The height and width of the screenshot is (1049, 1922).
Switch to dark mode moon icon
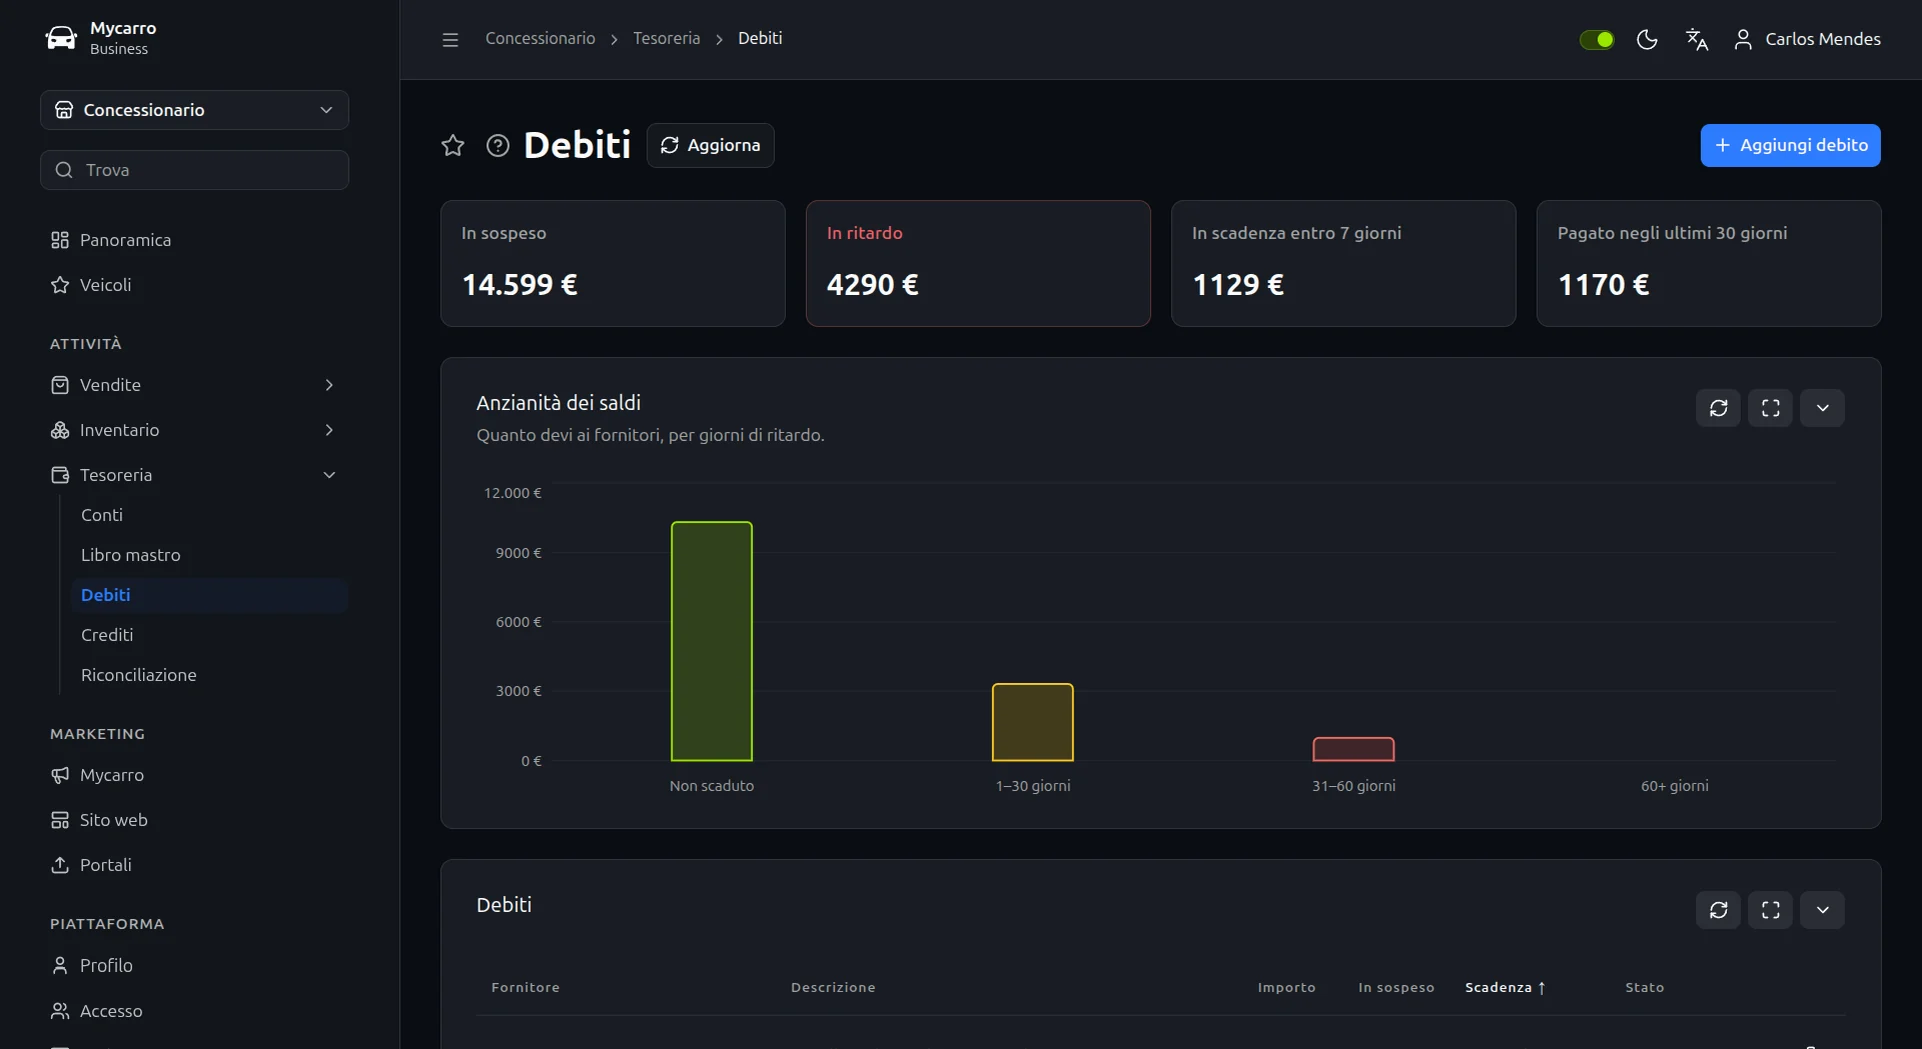click(1647, 39)
